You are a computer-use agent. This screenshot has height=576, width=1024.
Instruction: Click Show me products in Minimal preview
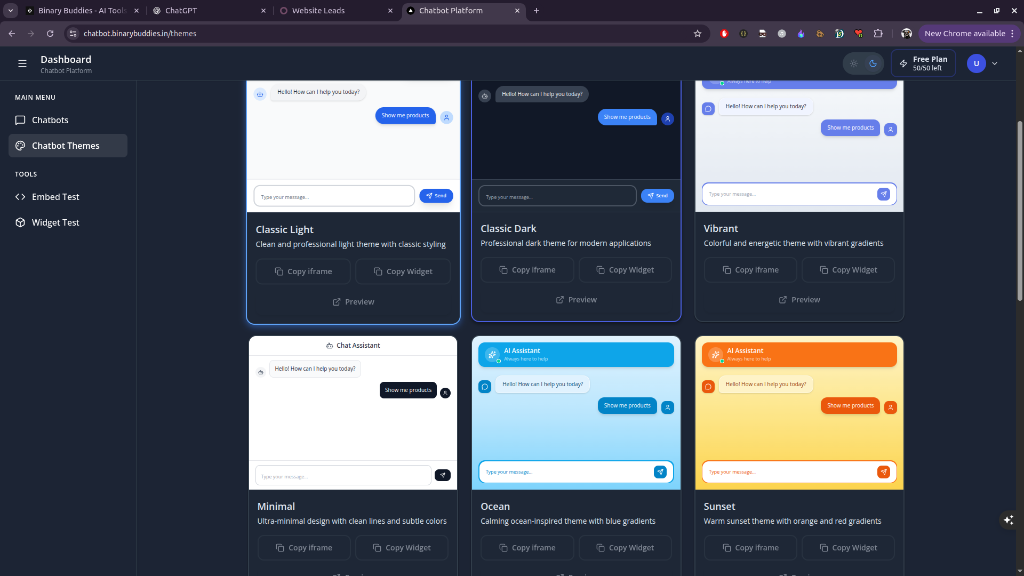click(x=408, y=390)
